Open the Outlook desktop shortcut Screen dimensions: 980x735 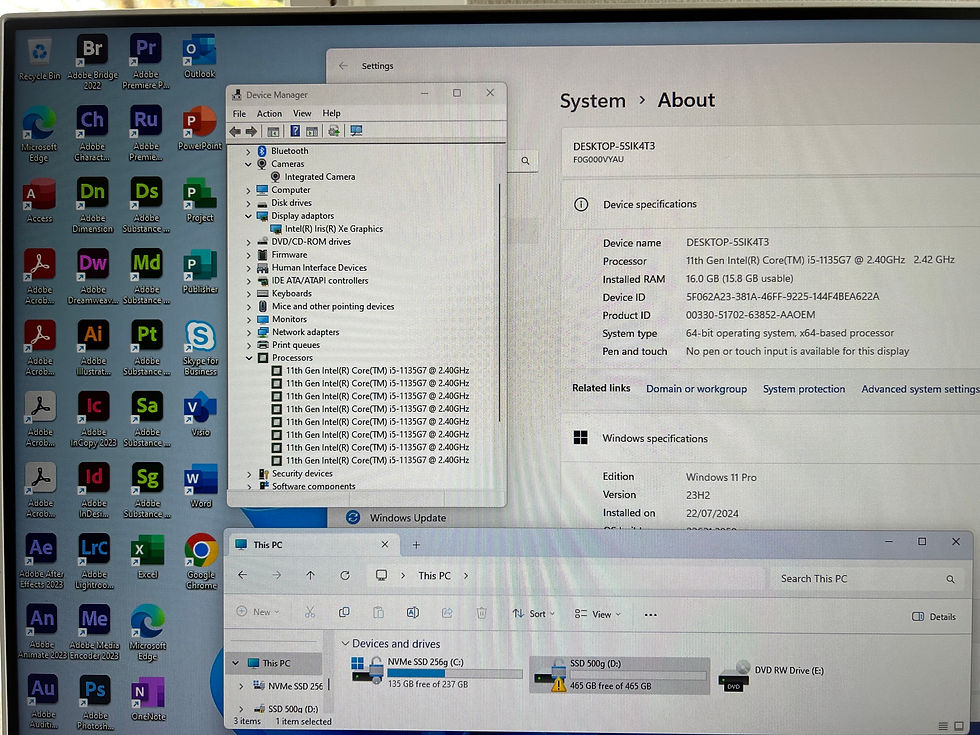(x=199, y=56)
